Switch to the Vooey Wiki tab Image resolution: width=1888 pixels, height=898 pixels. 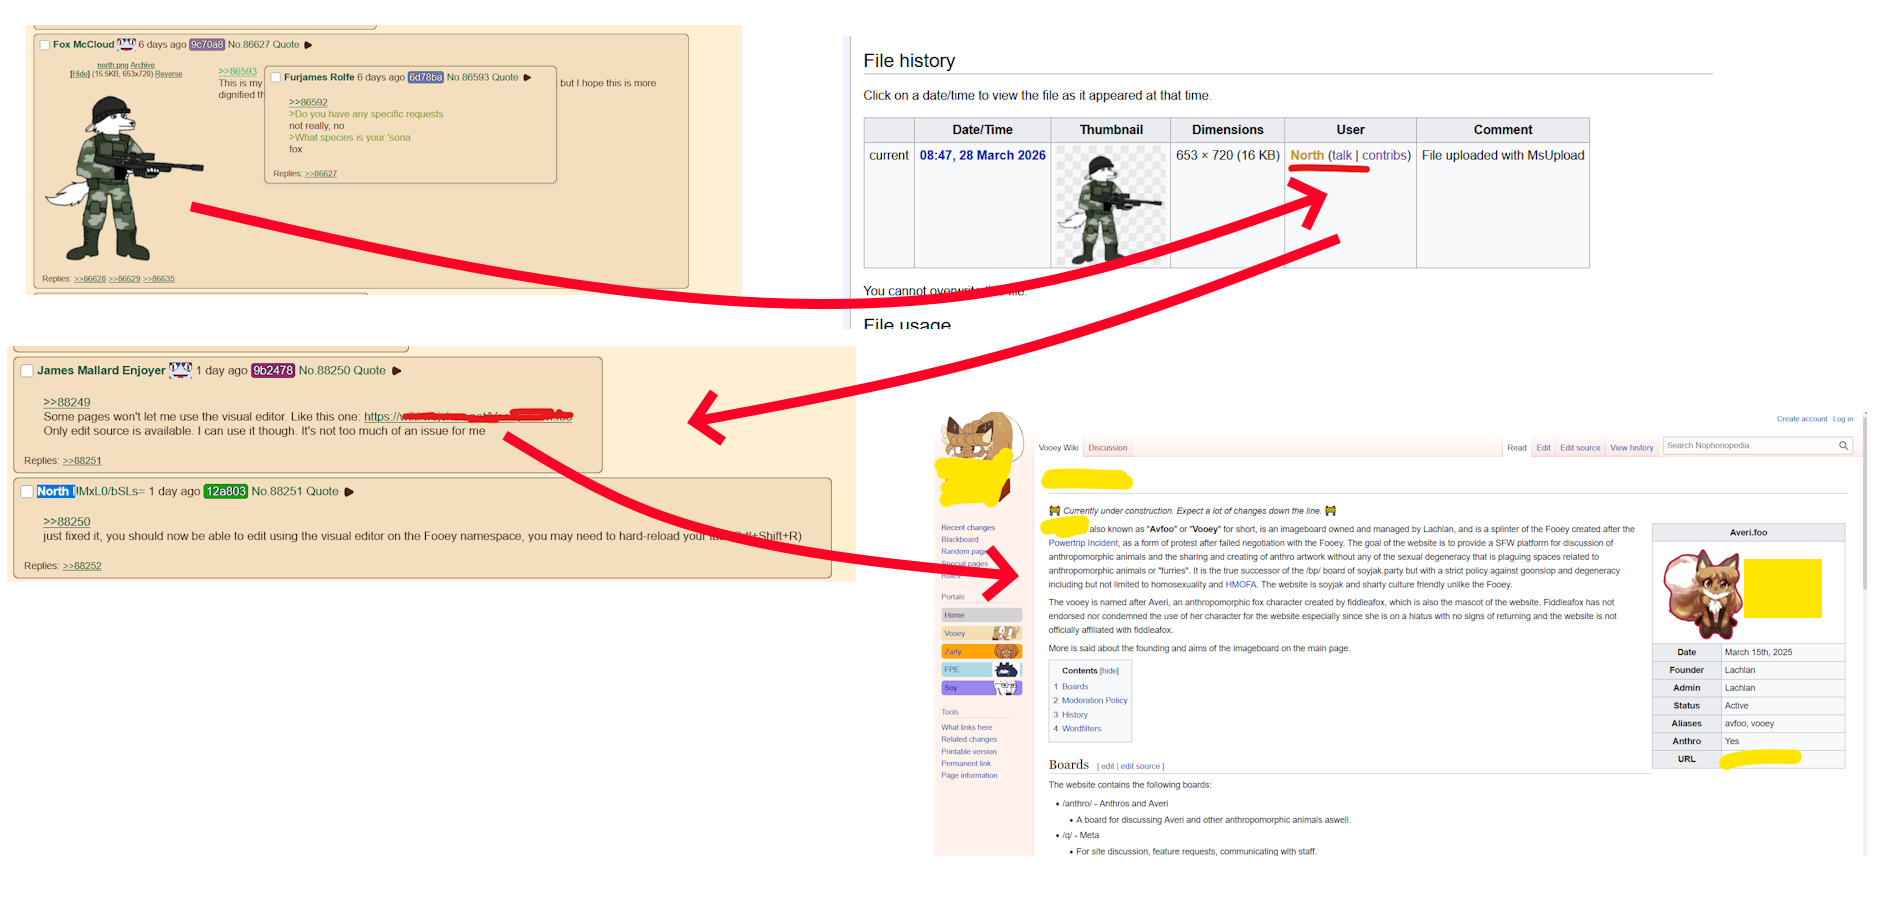(1058, 448)
